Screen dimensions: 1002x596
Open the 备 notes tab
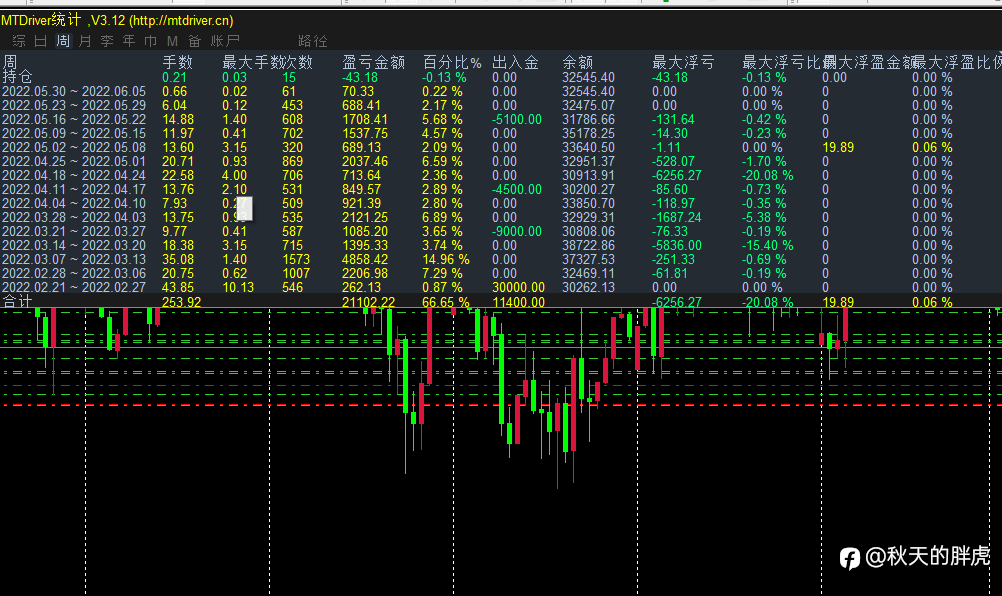pos(194,41)
